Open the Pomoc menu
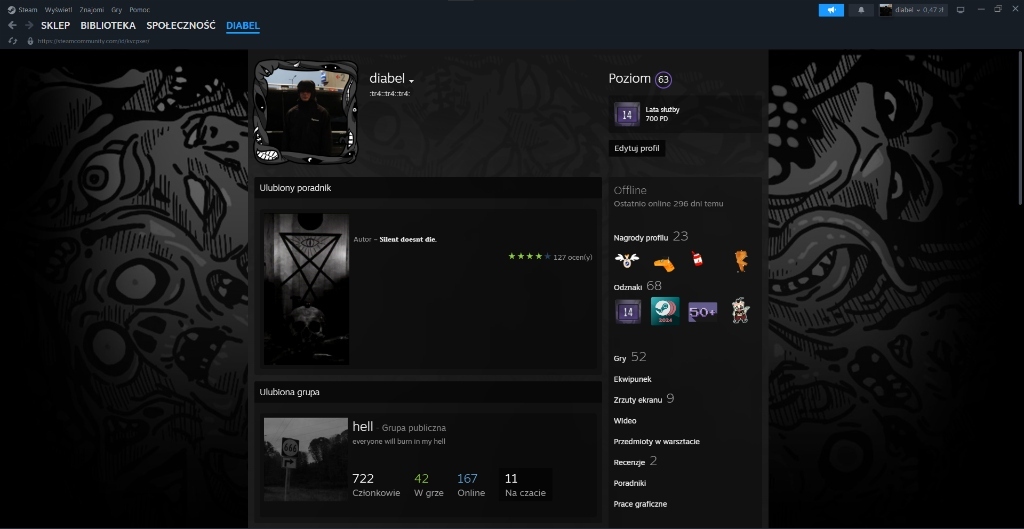 click(139, 10)
